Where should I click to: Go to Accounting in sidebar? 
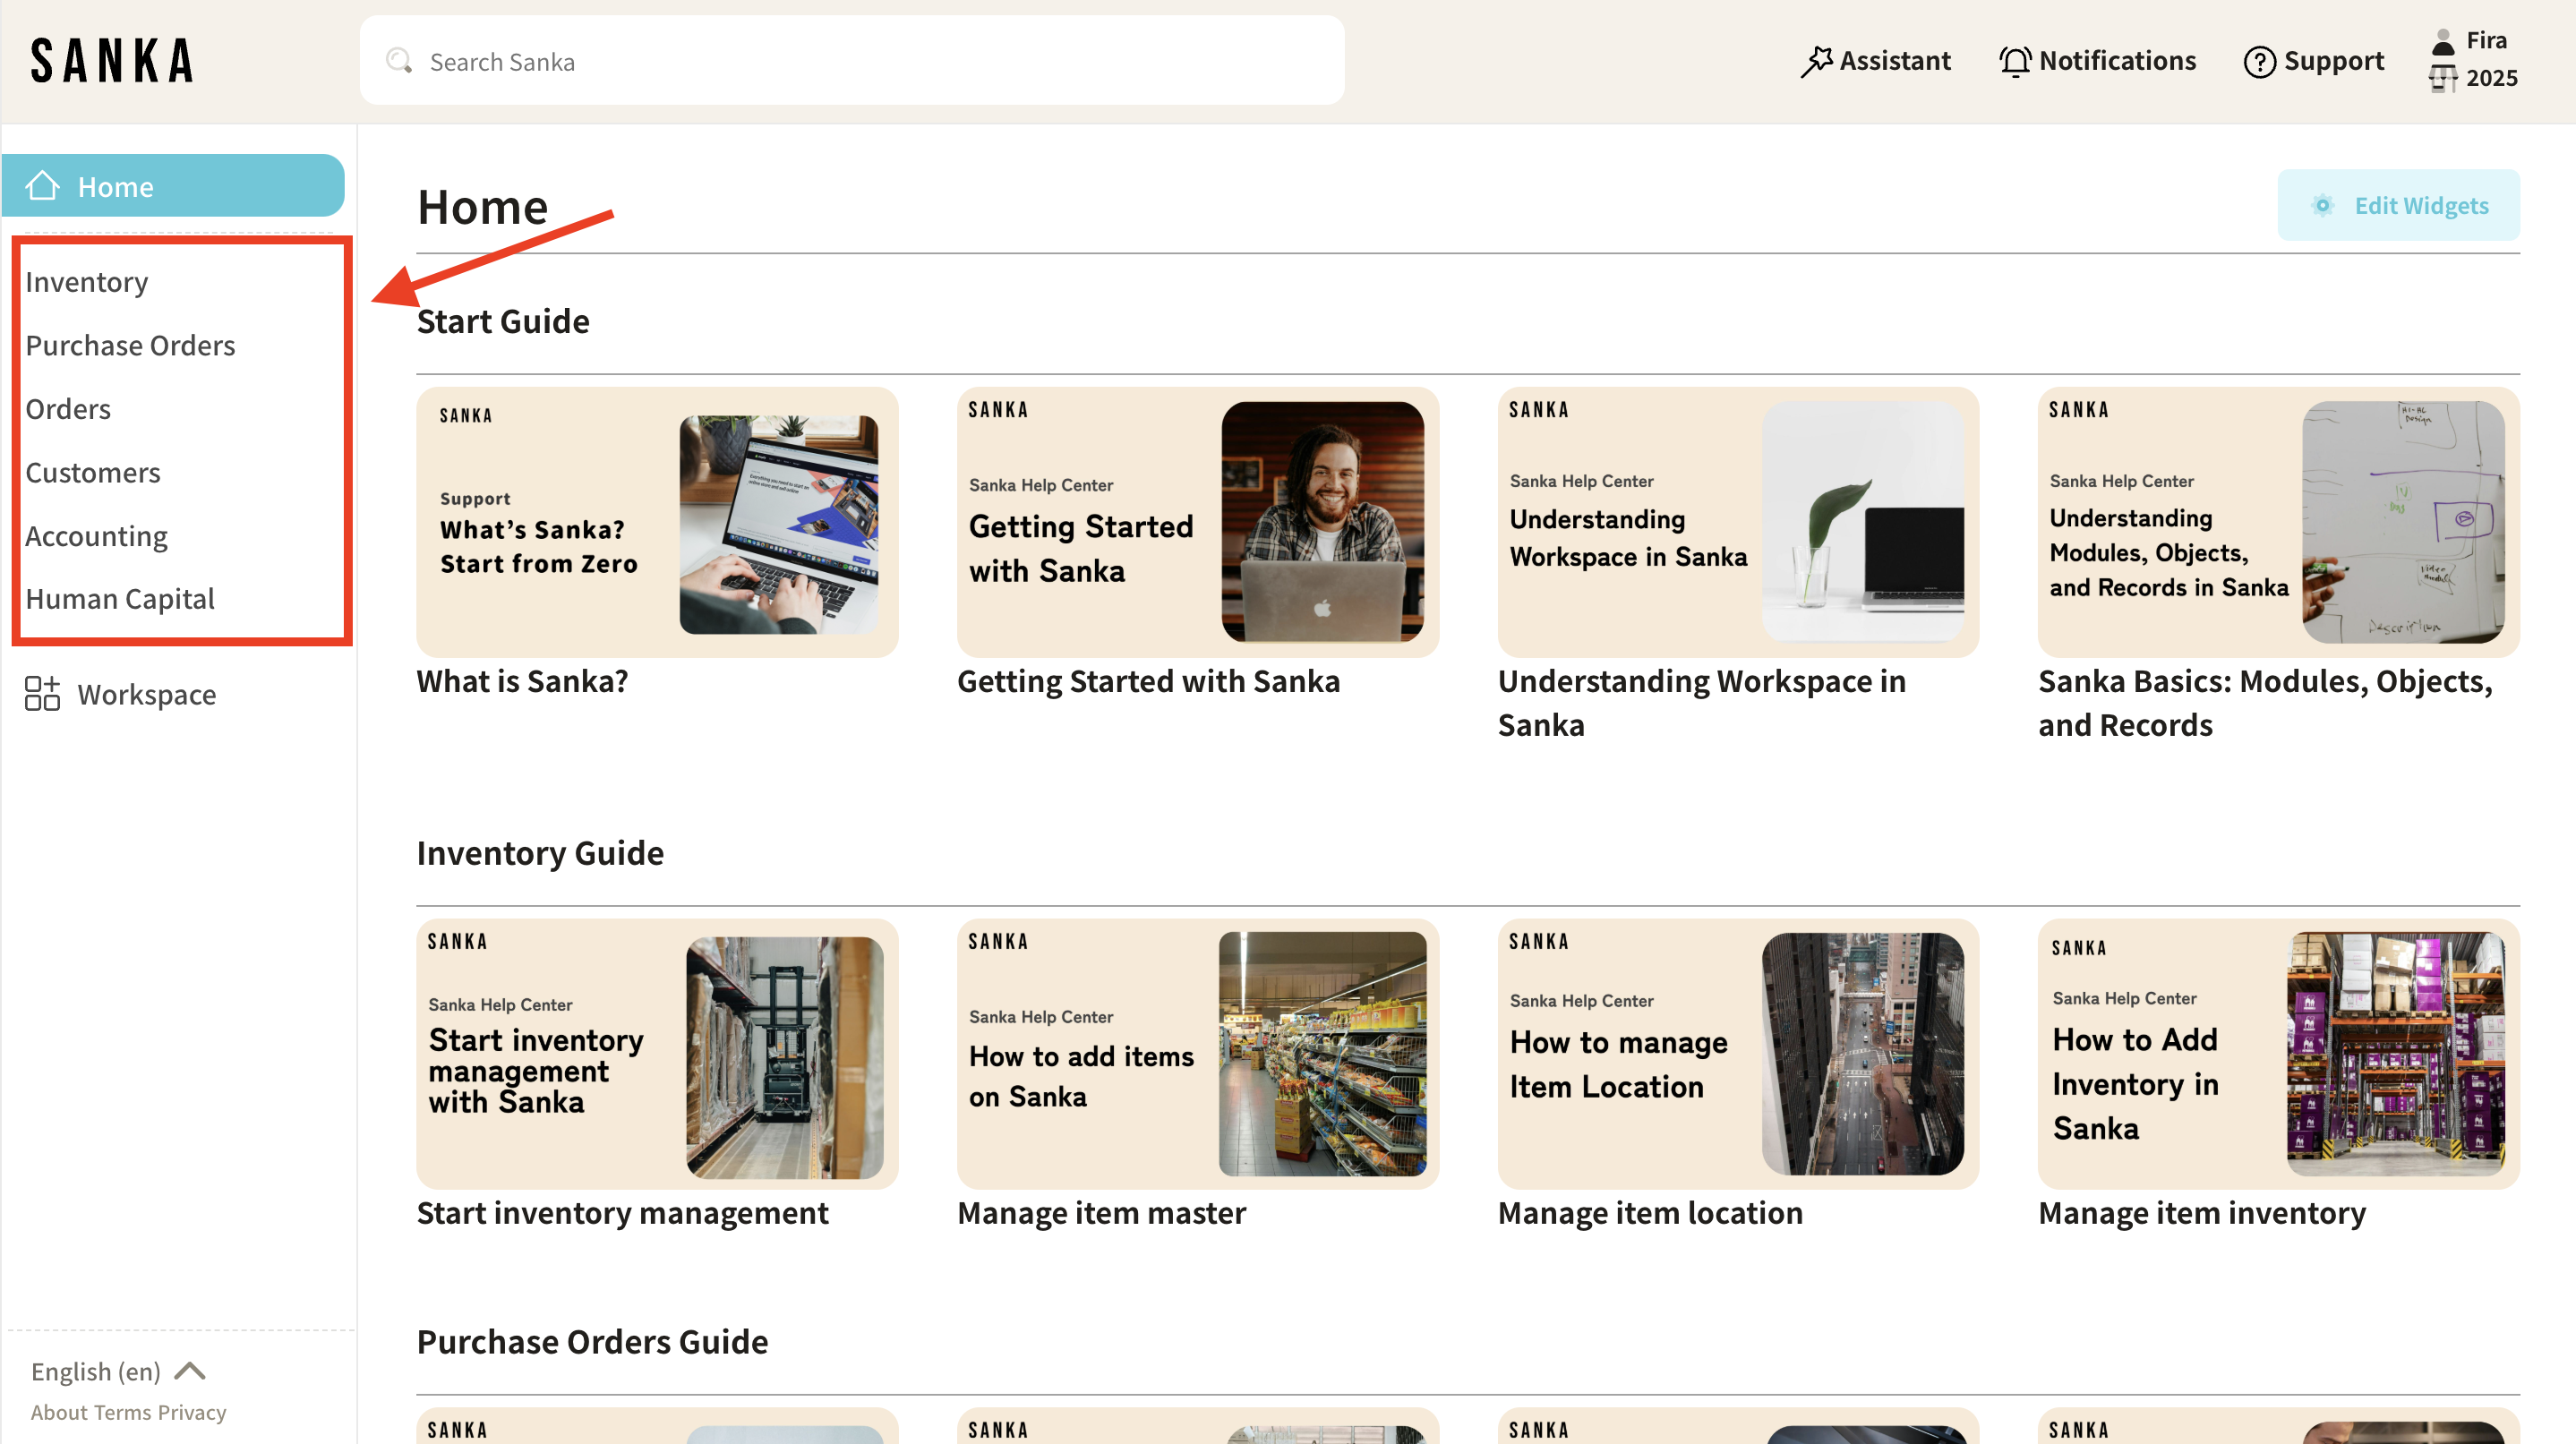[x=96, y=536]
